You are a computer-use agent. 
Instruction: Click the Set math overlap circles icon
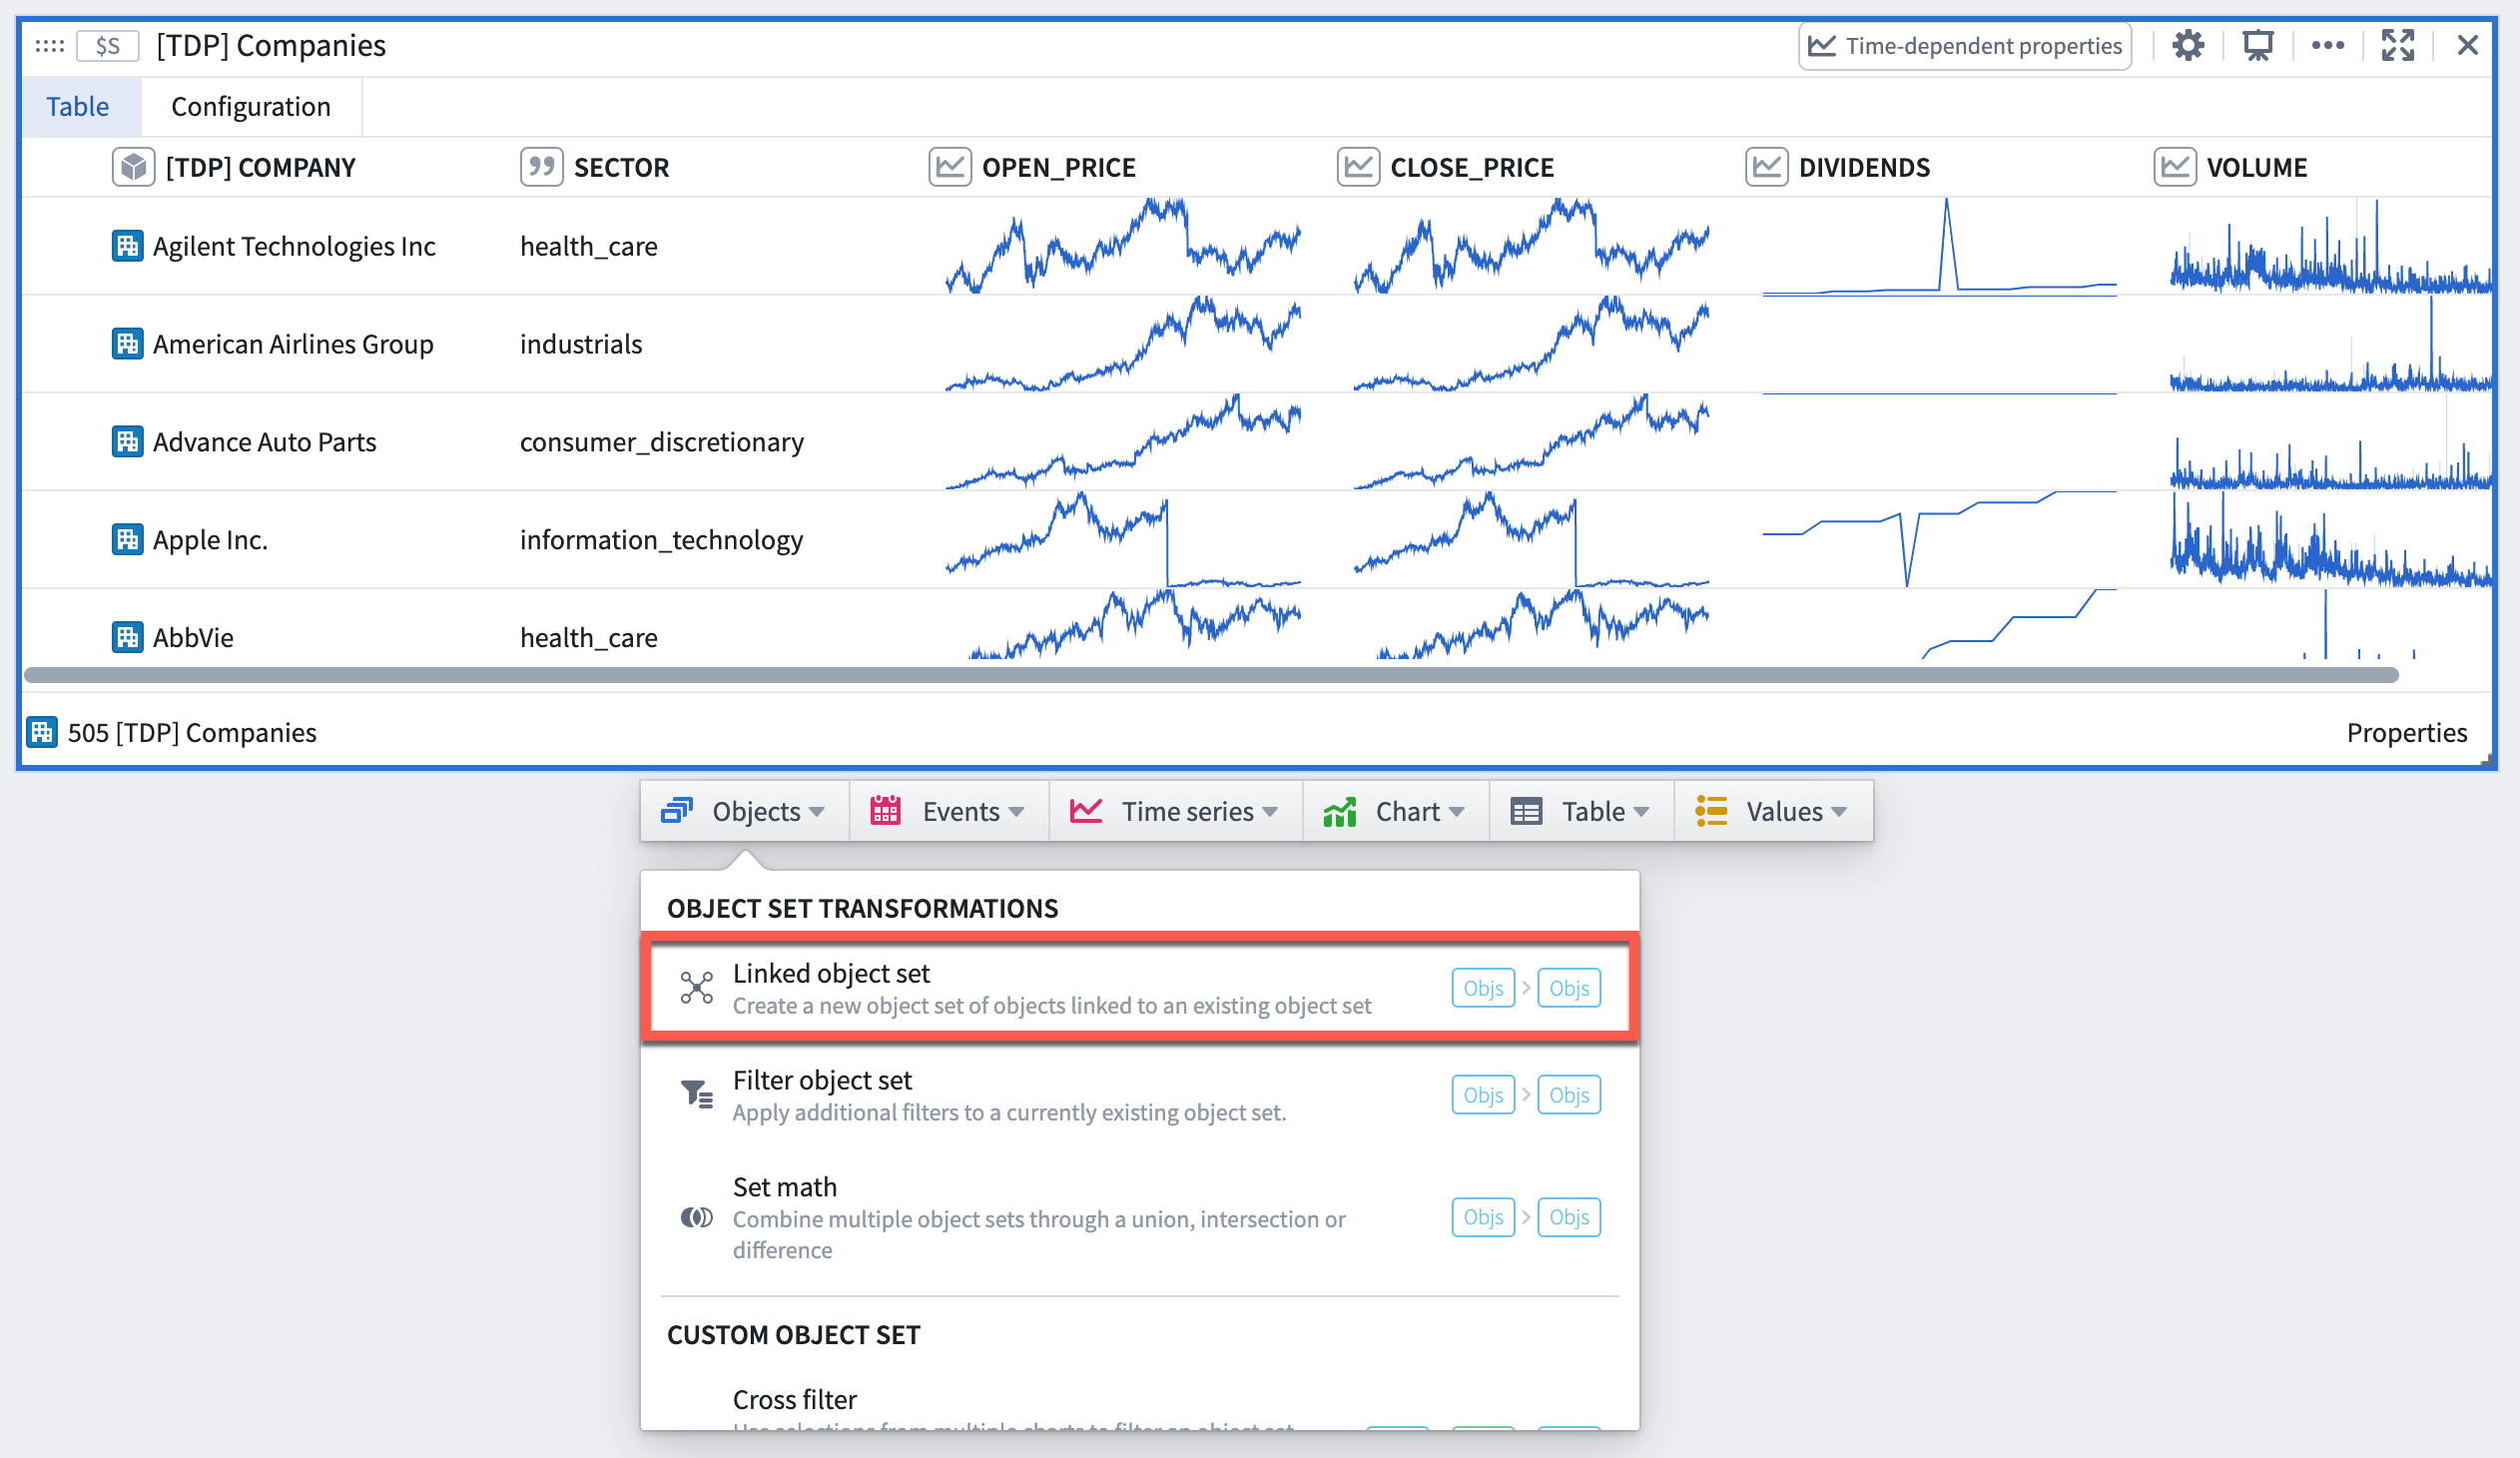point(696,1217)
